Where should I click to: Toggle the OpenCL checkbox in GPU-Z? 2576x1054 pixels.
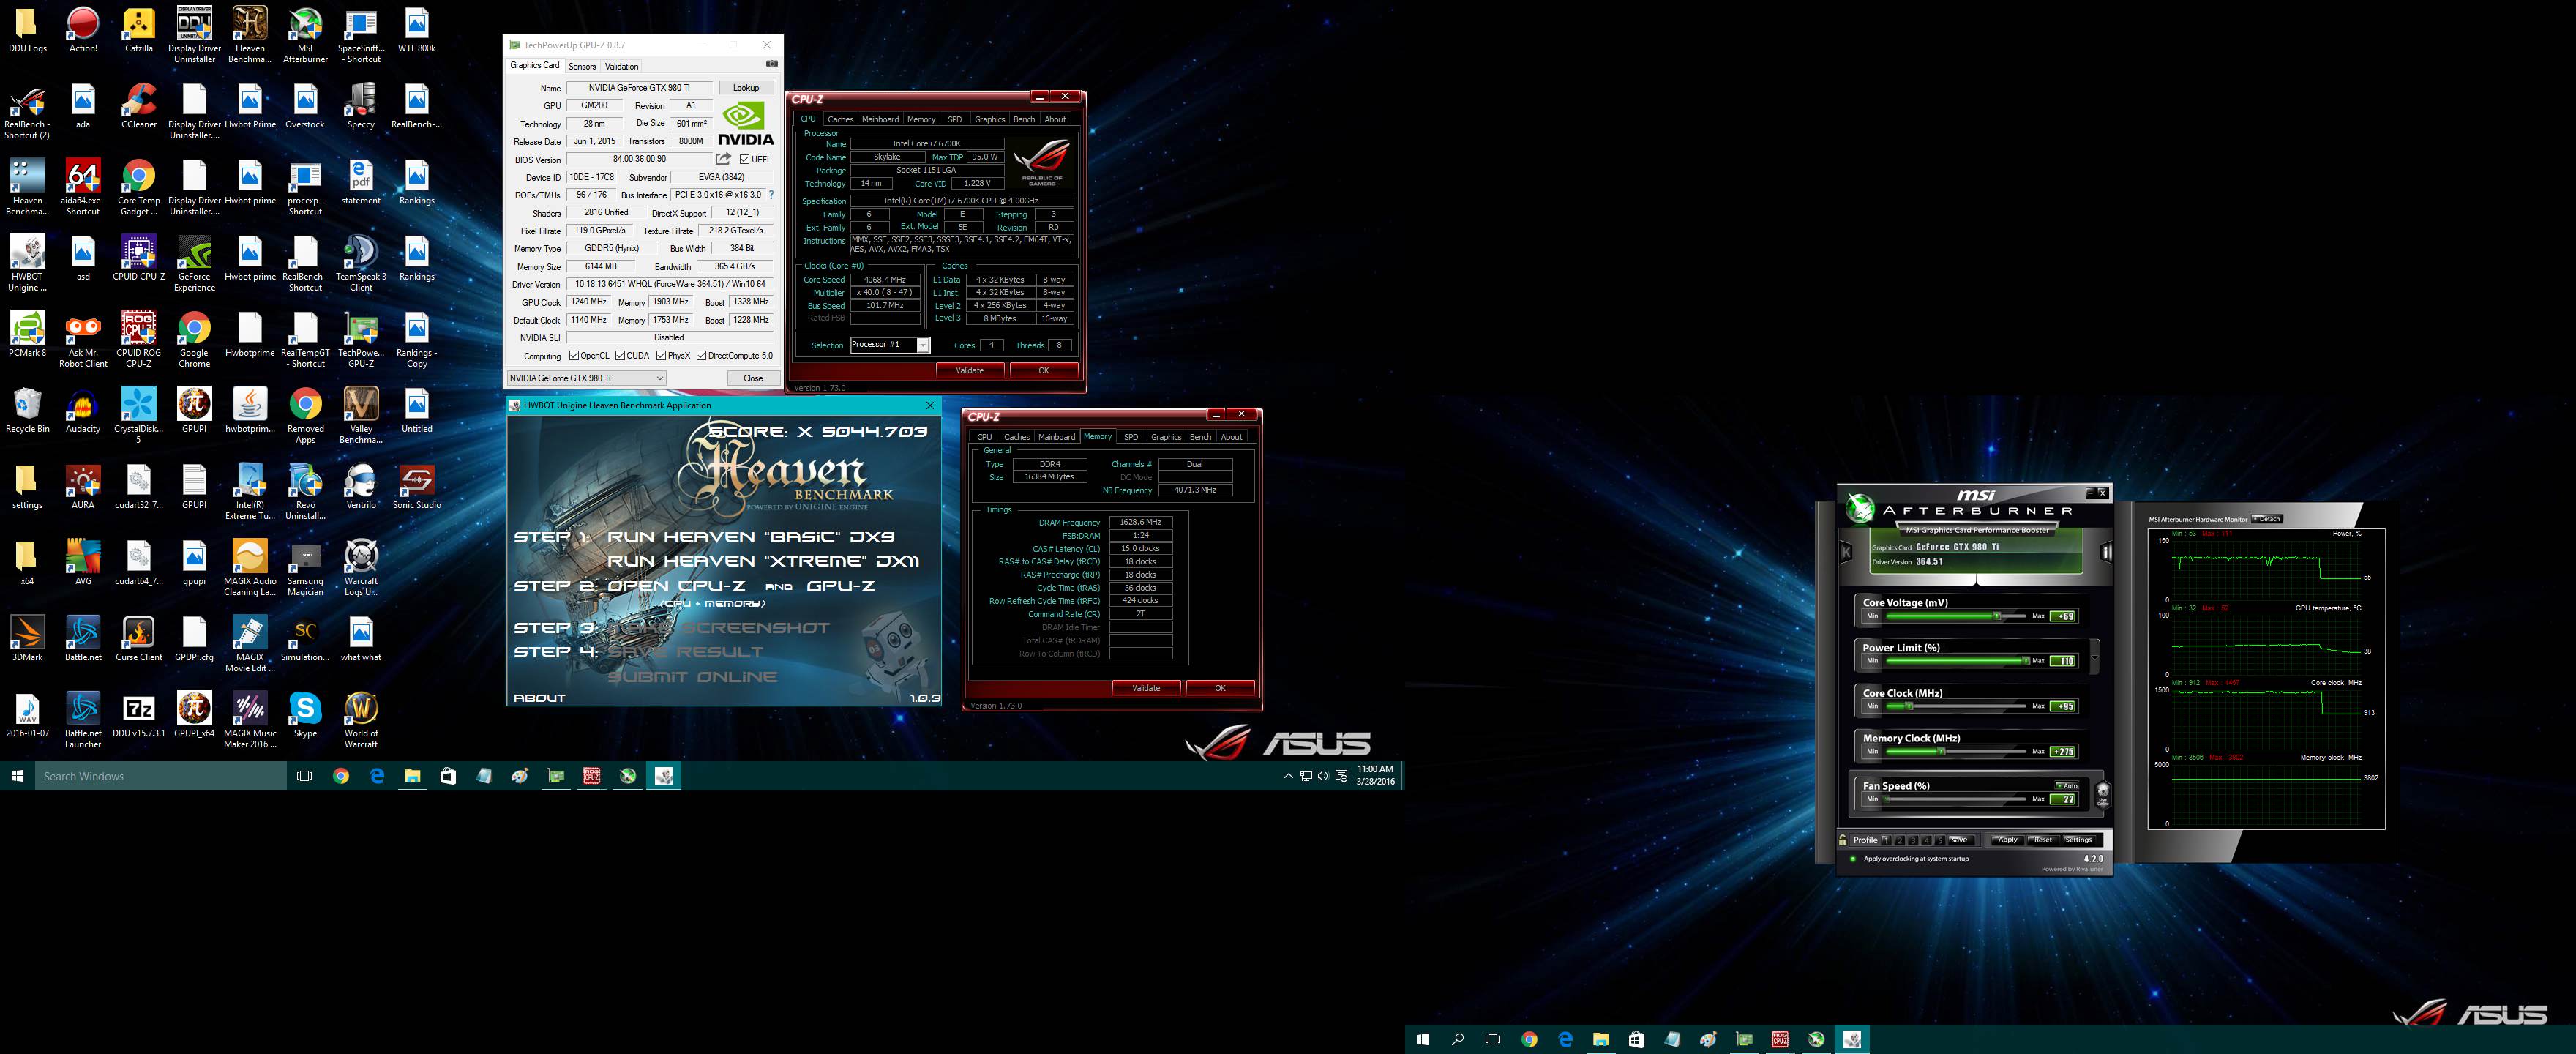click(x=574, y=355)
